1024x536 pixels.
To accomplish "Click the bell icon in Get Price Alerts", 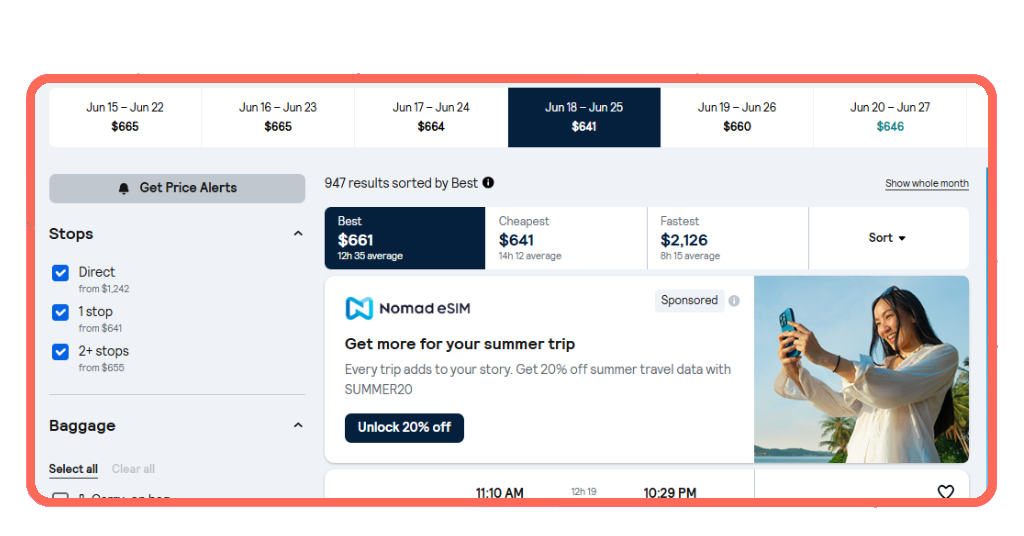I will pos(123,188).
